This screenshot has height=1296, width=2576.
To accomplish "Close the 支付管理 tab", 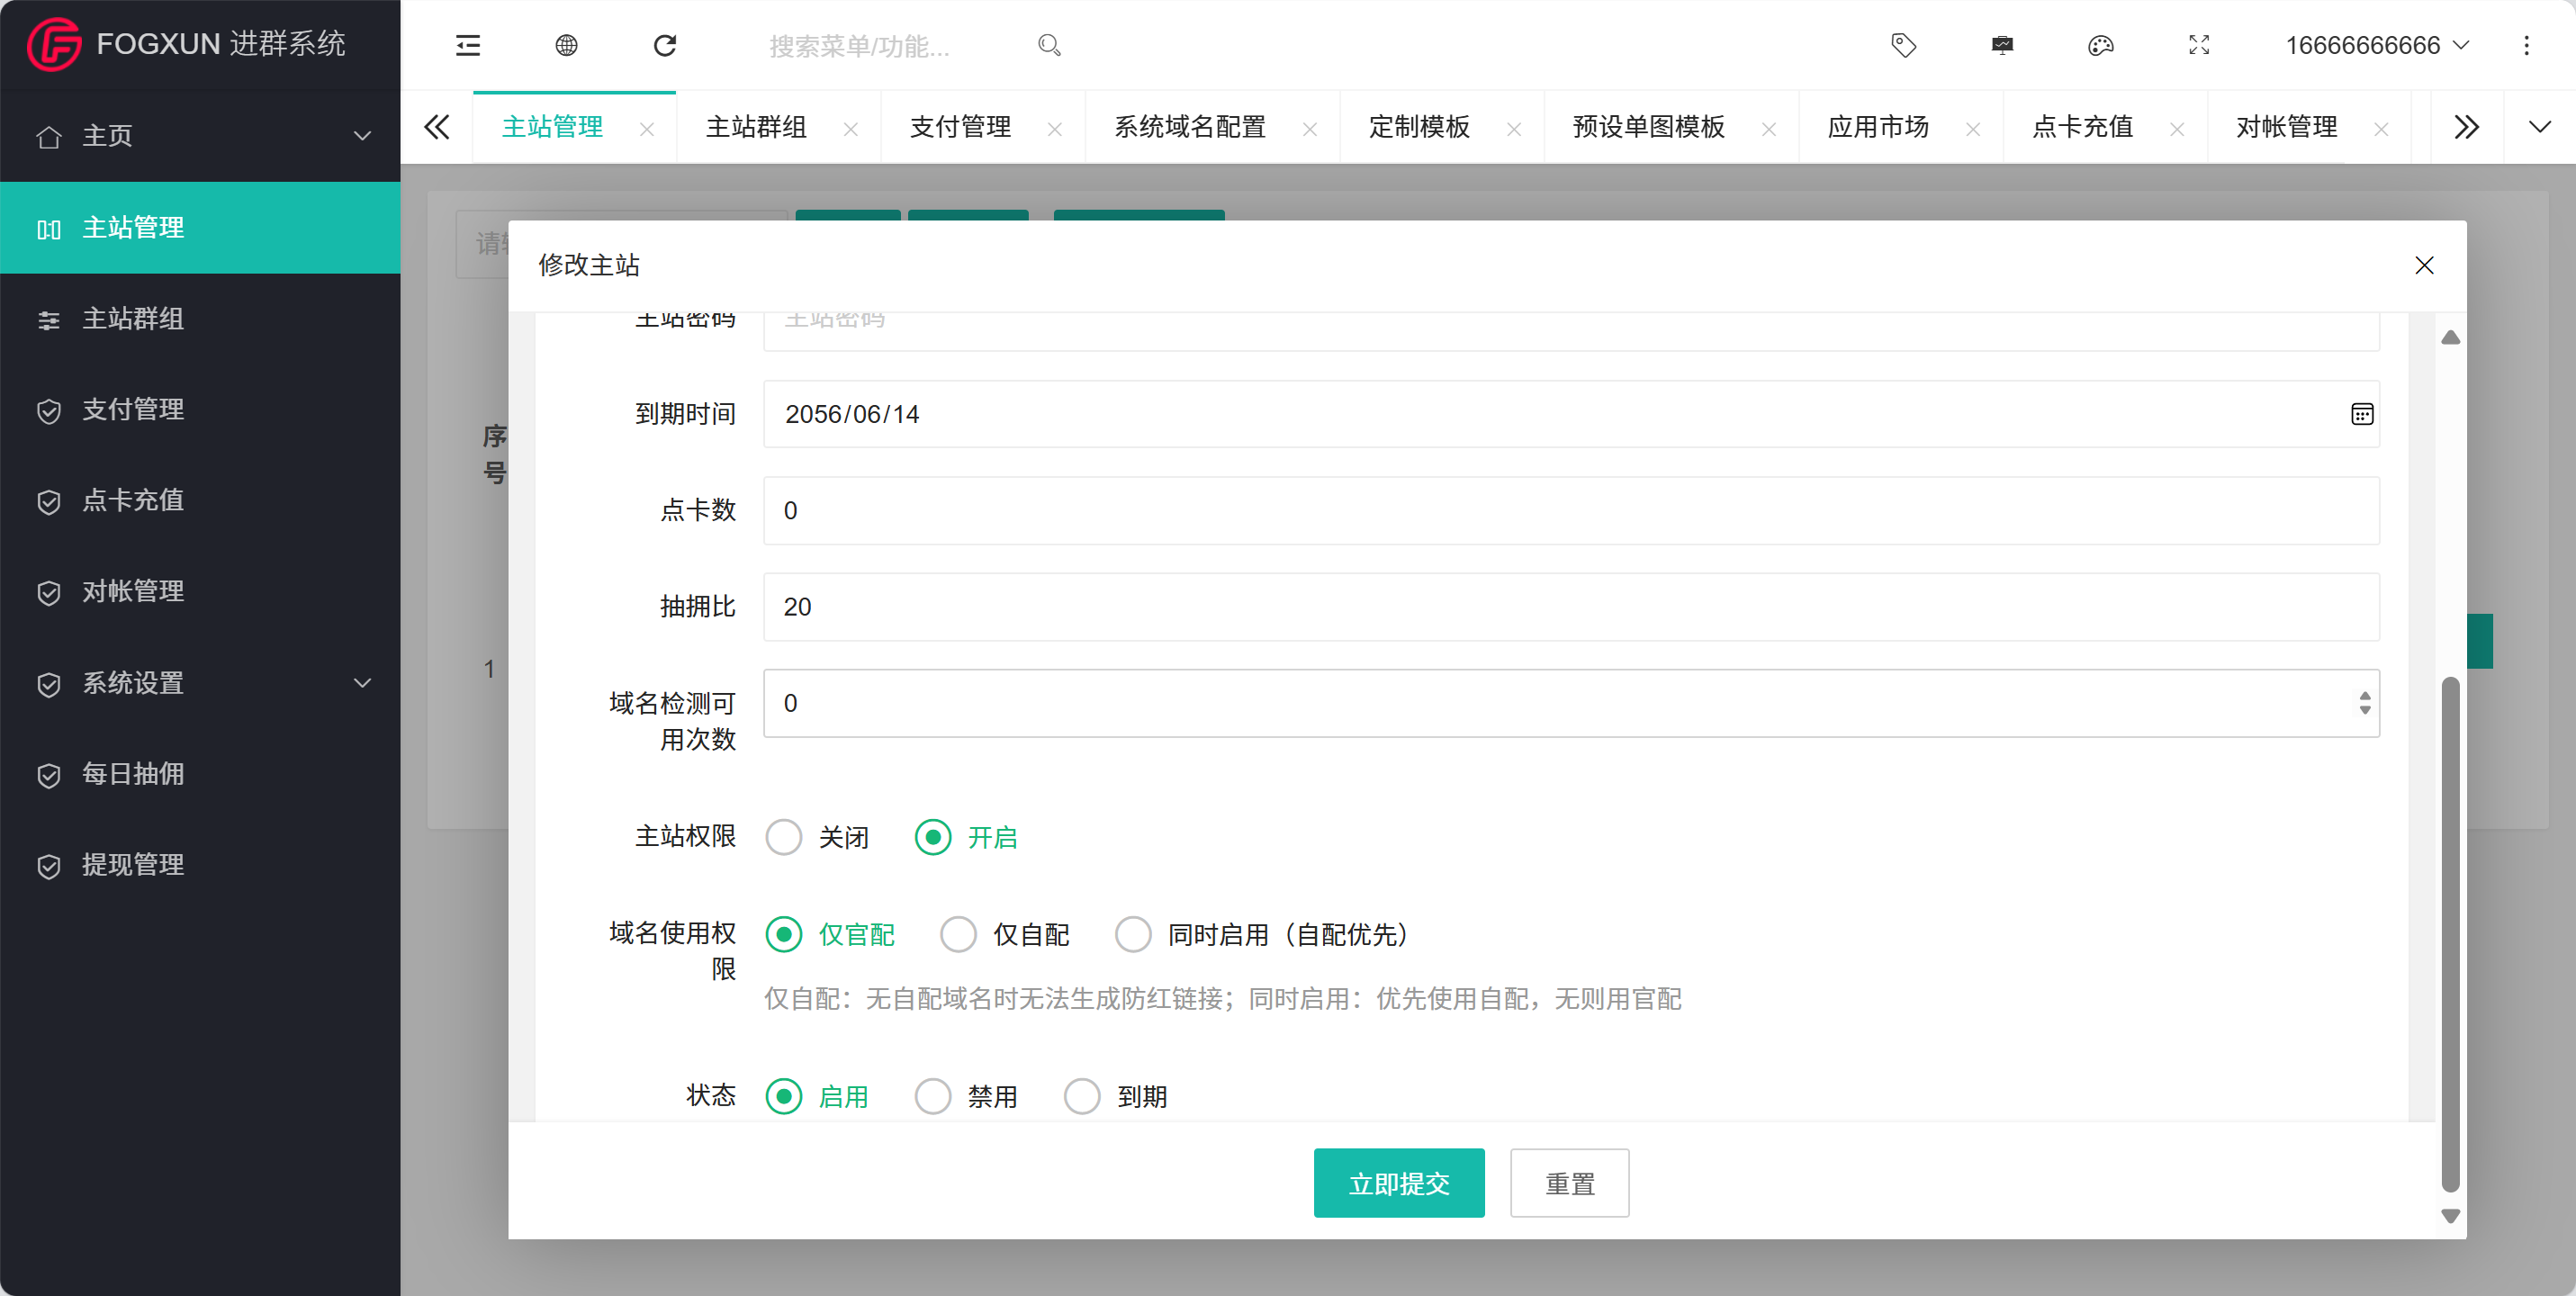I will [1055, 129].
